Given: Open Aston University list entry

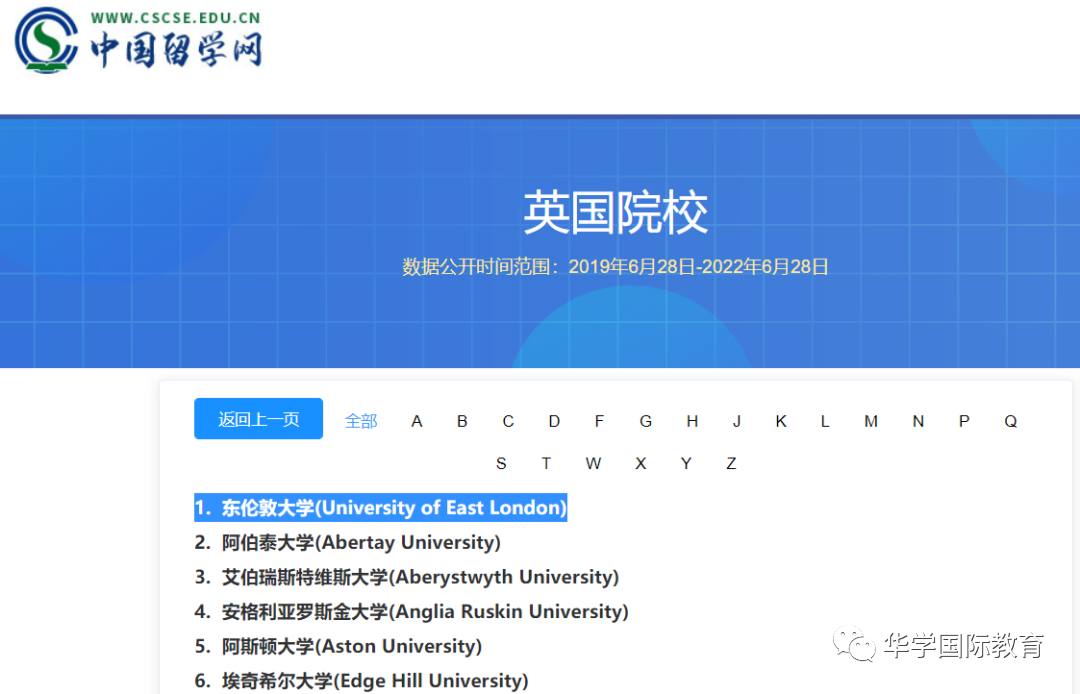Looking at the screenshot, I should [338, 646].
